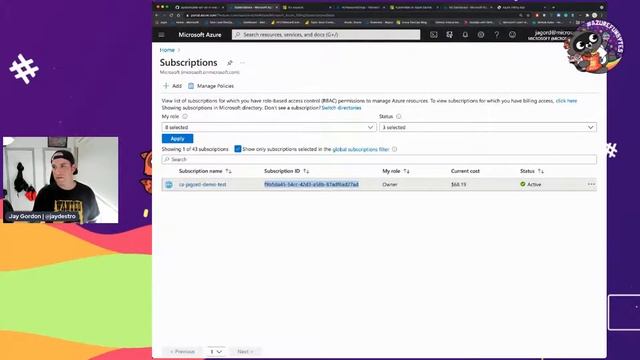Open the 'click here' billing access link

566,101
